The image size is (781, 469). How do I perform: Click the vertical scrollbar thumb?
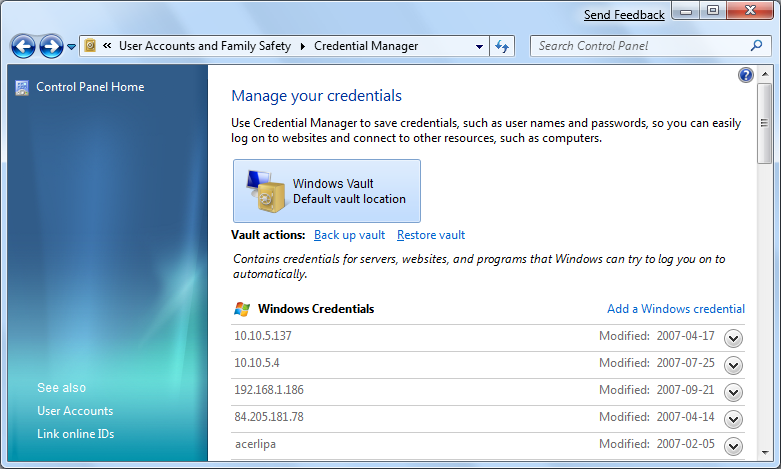click(x=764, y=123)
